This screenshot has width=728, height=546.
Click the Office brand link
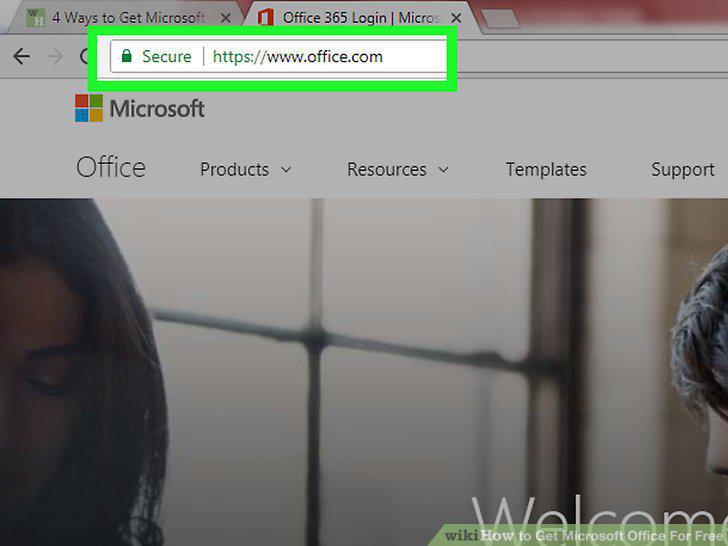click(x=111, y=167)
